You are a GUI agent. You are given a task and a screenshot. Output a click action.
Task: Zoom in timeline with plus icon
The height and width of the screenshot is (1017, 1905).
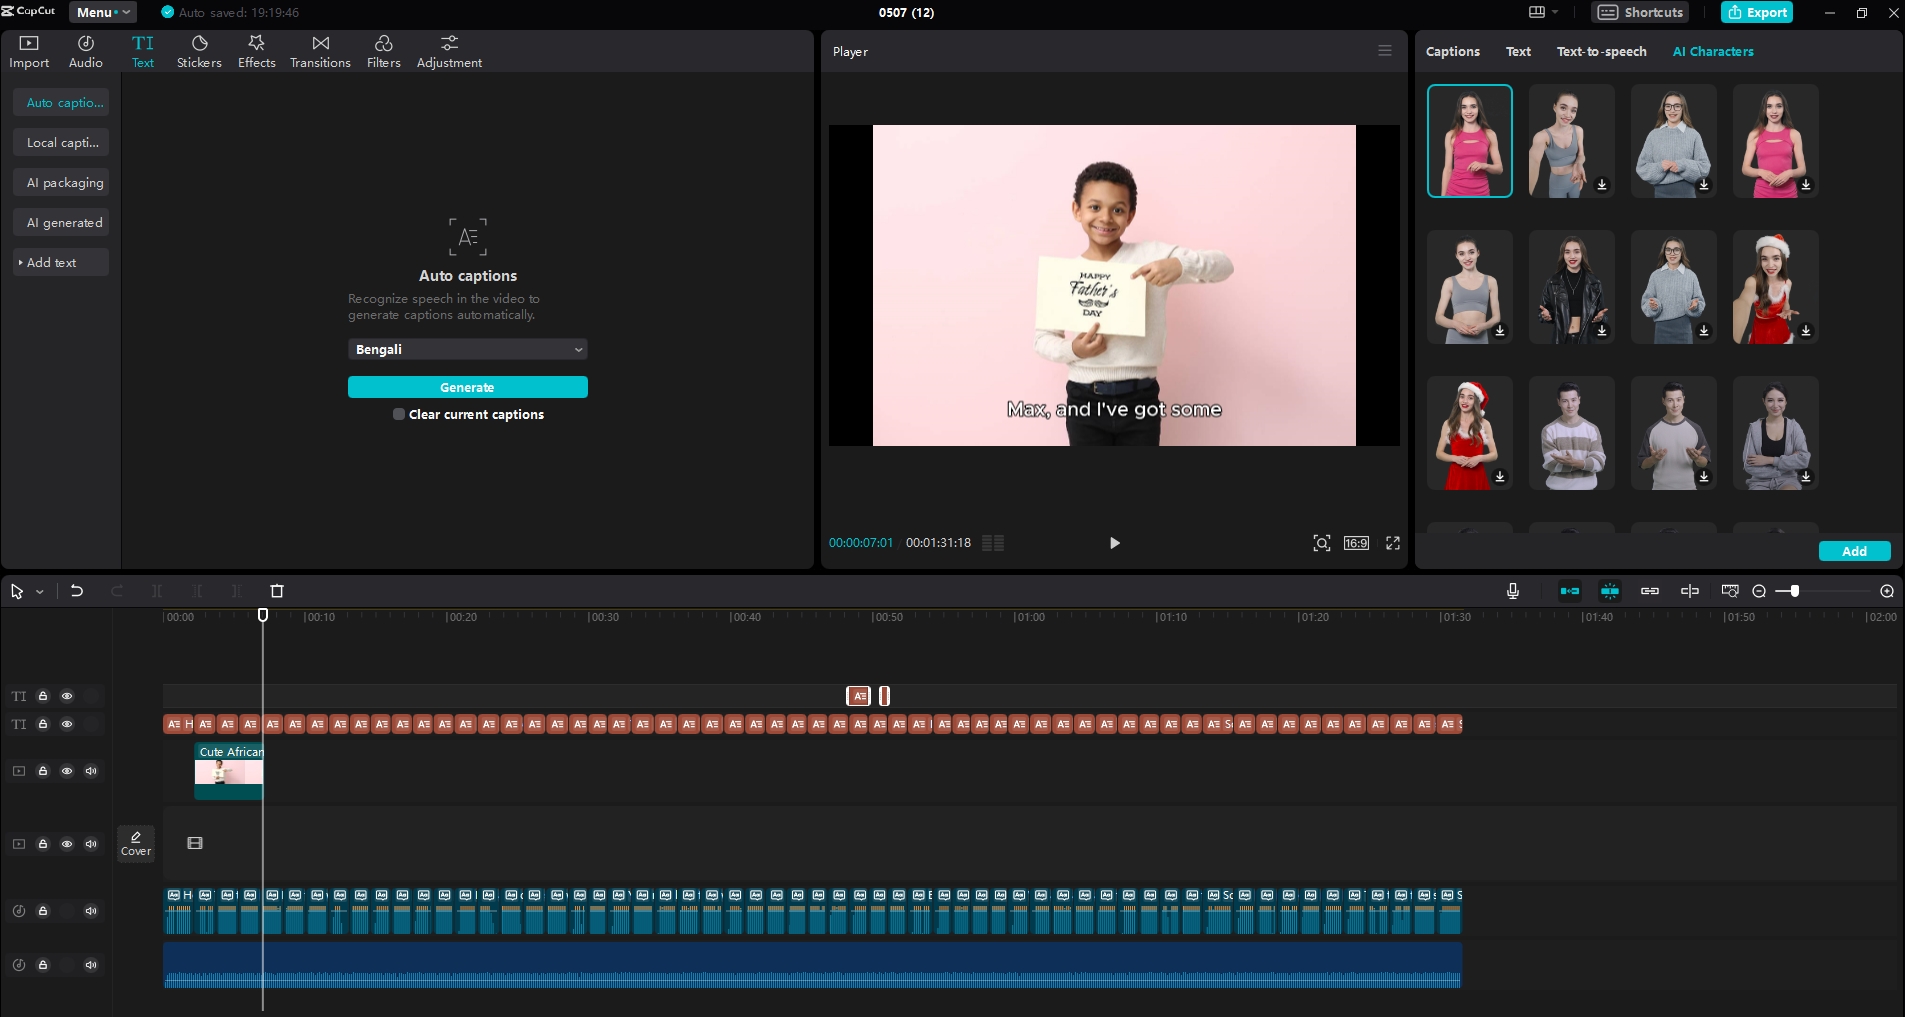pyautogui.click(x=1887, y=591)
